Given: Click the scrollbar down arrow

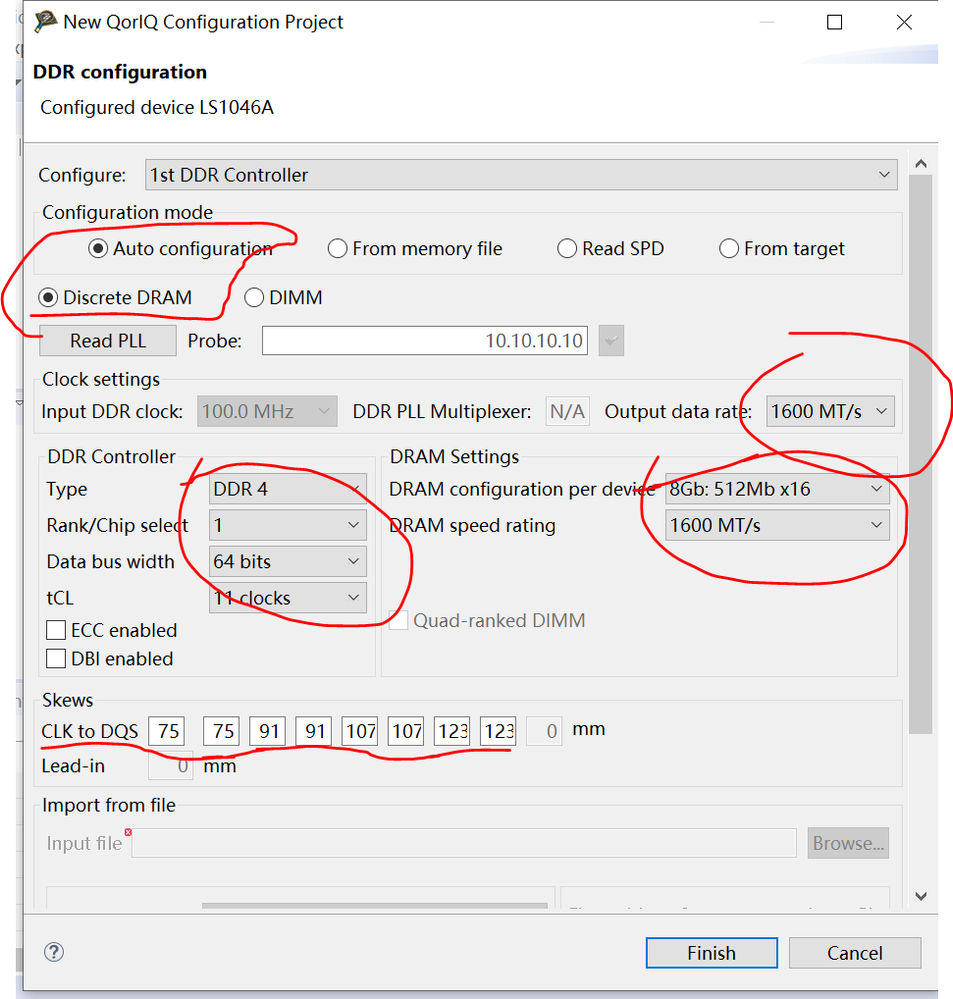Looking at the screenshot, I should point(921,896).
